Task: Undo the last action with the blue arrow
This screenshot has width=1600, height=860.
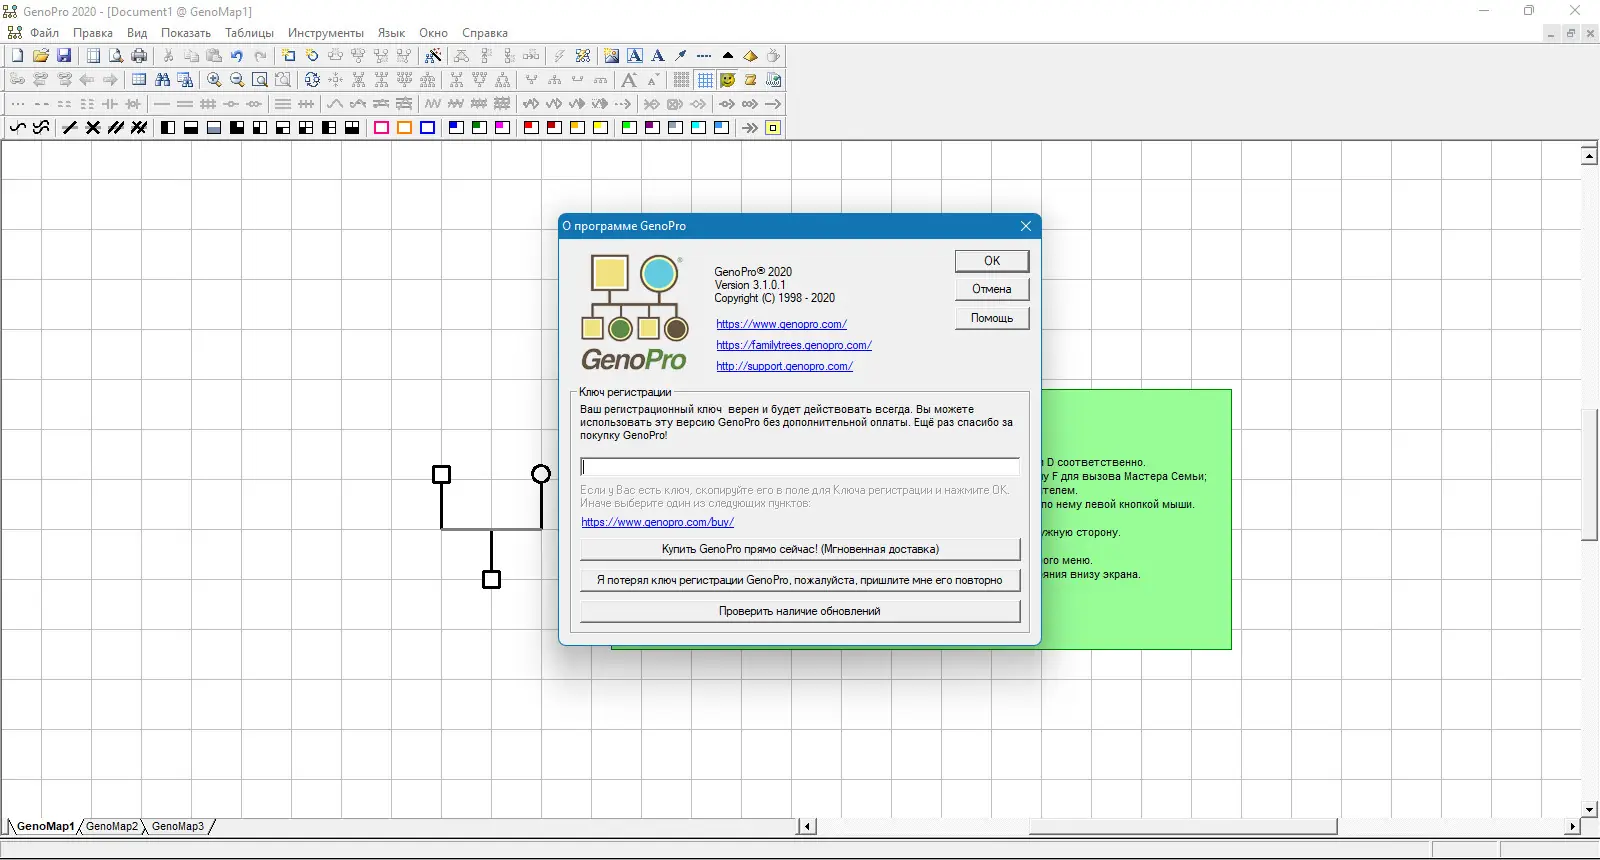Action: click(237, 56)
